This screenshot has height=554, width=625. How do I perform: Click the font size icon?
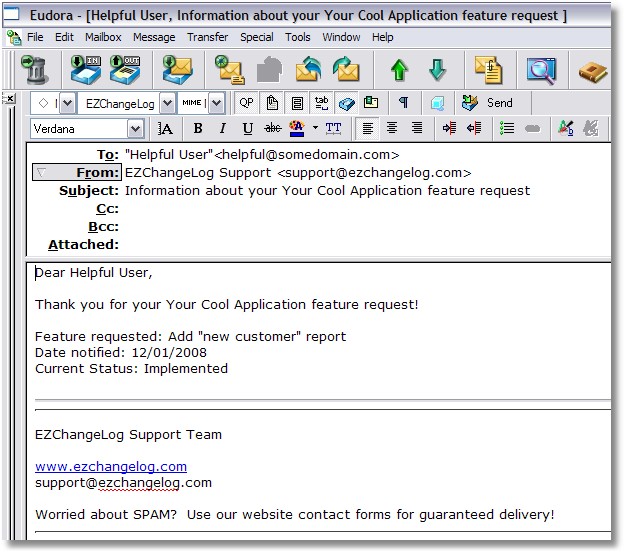click(x=165, y=128)
